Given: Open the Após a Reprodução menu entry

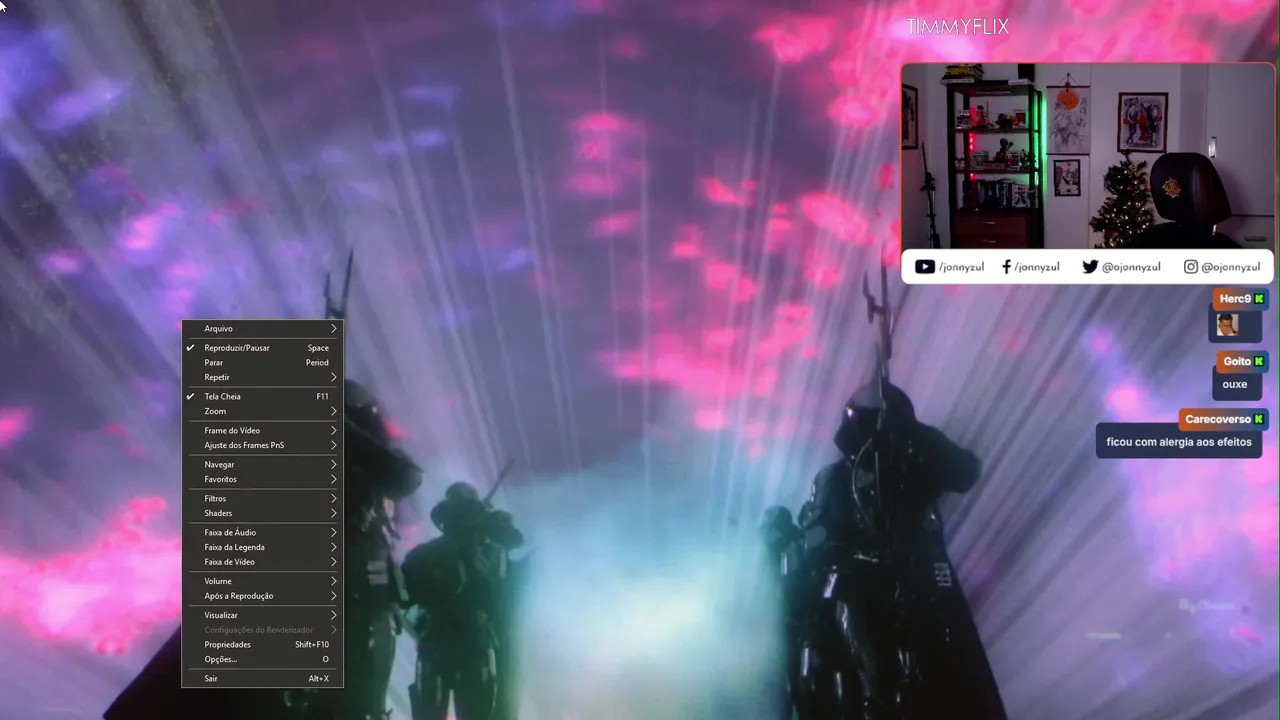Looking at the screenshot, I should click(x=262, y=596).
